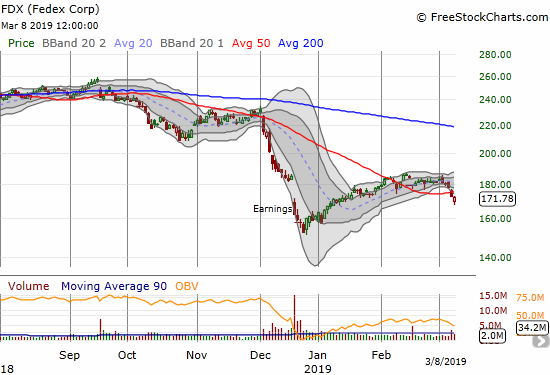
Task: Click the Nov month label on the time axis
Action: (196, 355)
